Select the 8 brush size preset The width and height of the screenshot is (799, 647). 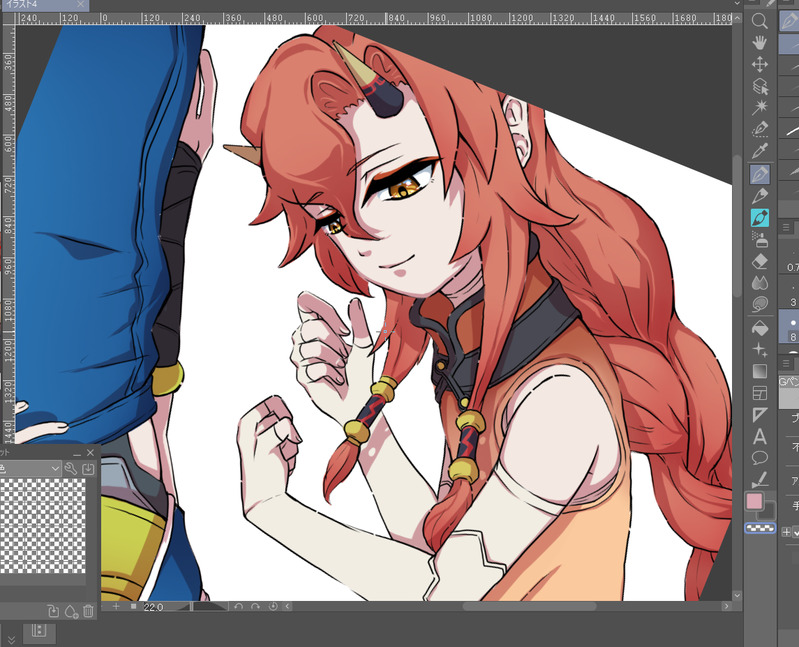pos(791,328)
